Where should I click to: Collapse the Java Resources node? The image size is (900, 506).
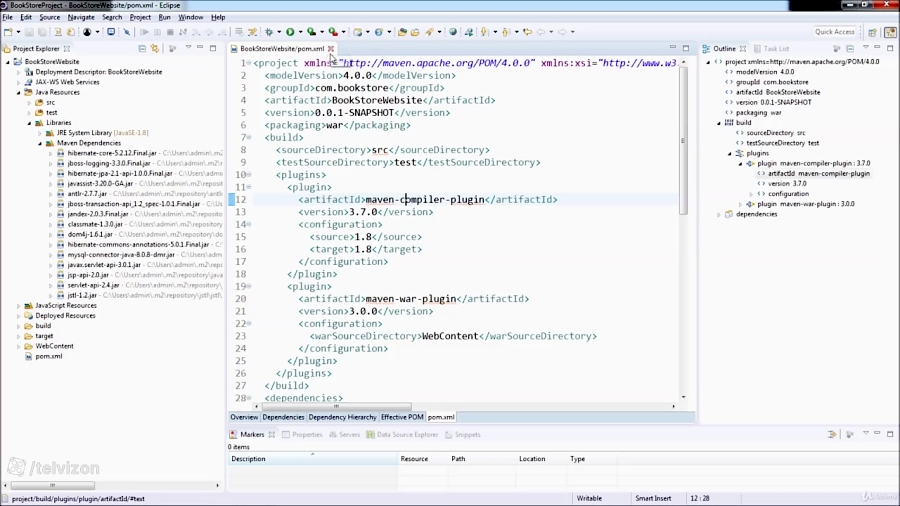(x=18, y=92)
